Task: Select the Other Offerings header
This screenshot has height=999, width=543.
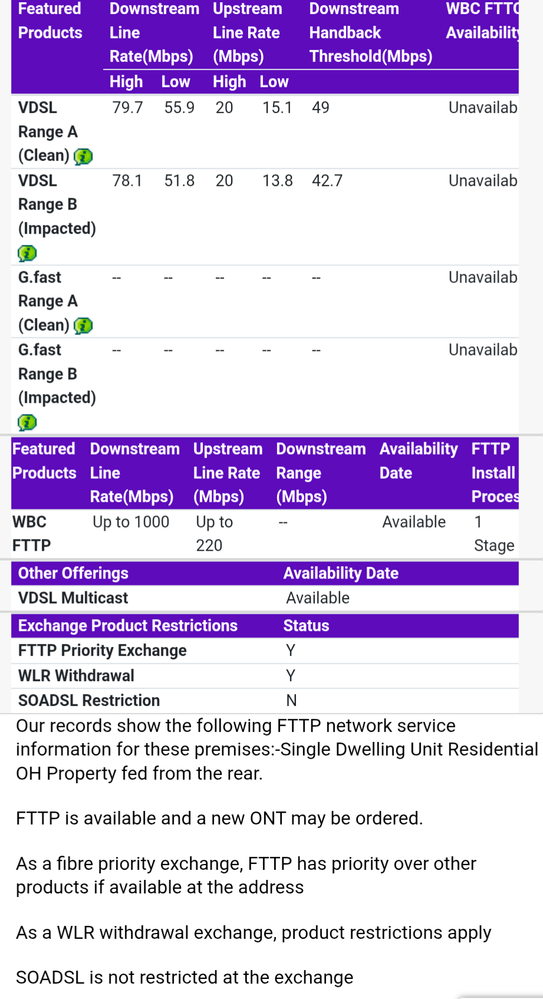Action: 73,573
